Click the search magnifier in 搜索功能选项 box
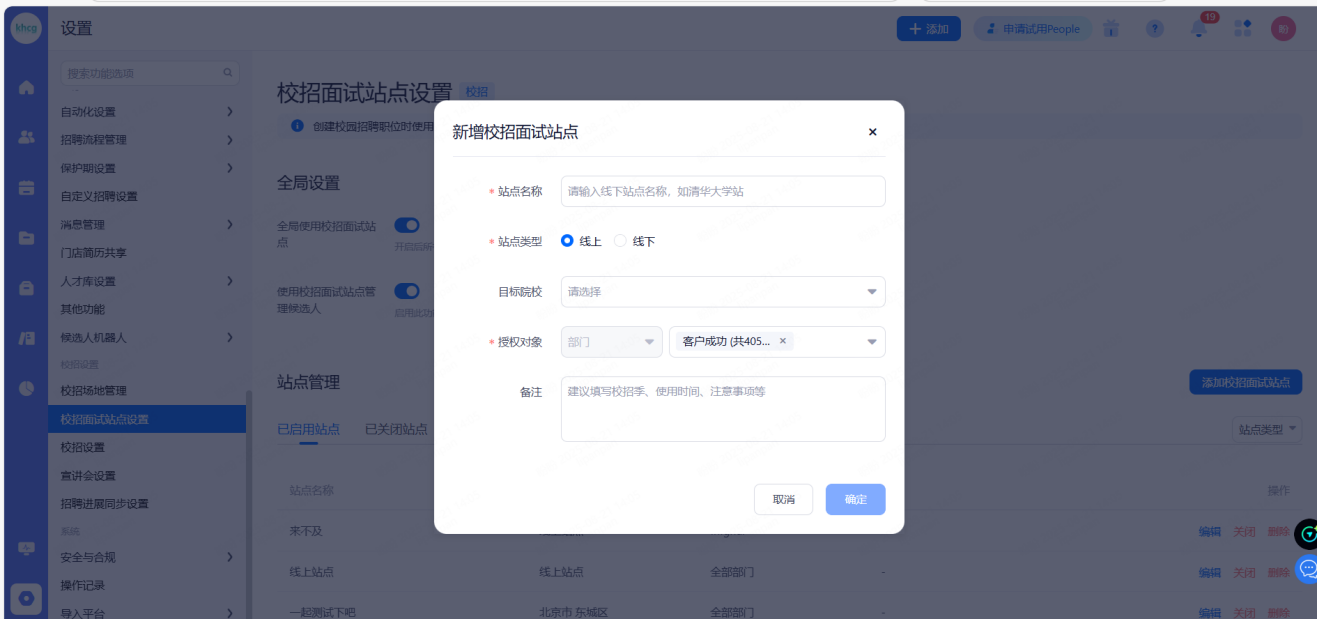Screen dimensions: 1317x619 [x=228, y=73]
